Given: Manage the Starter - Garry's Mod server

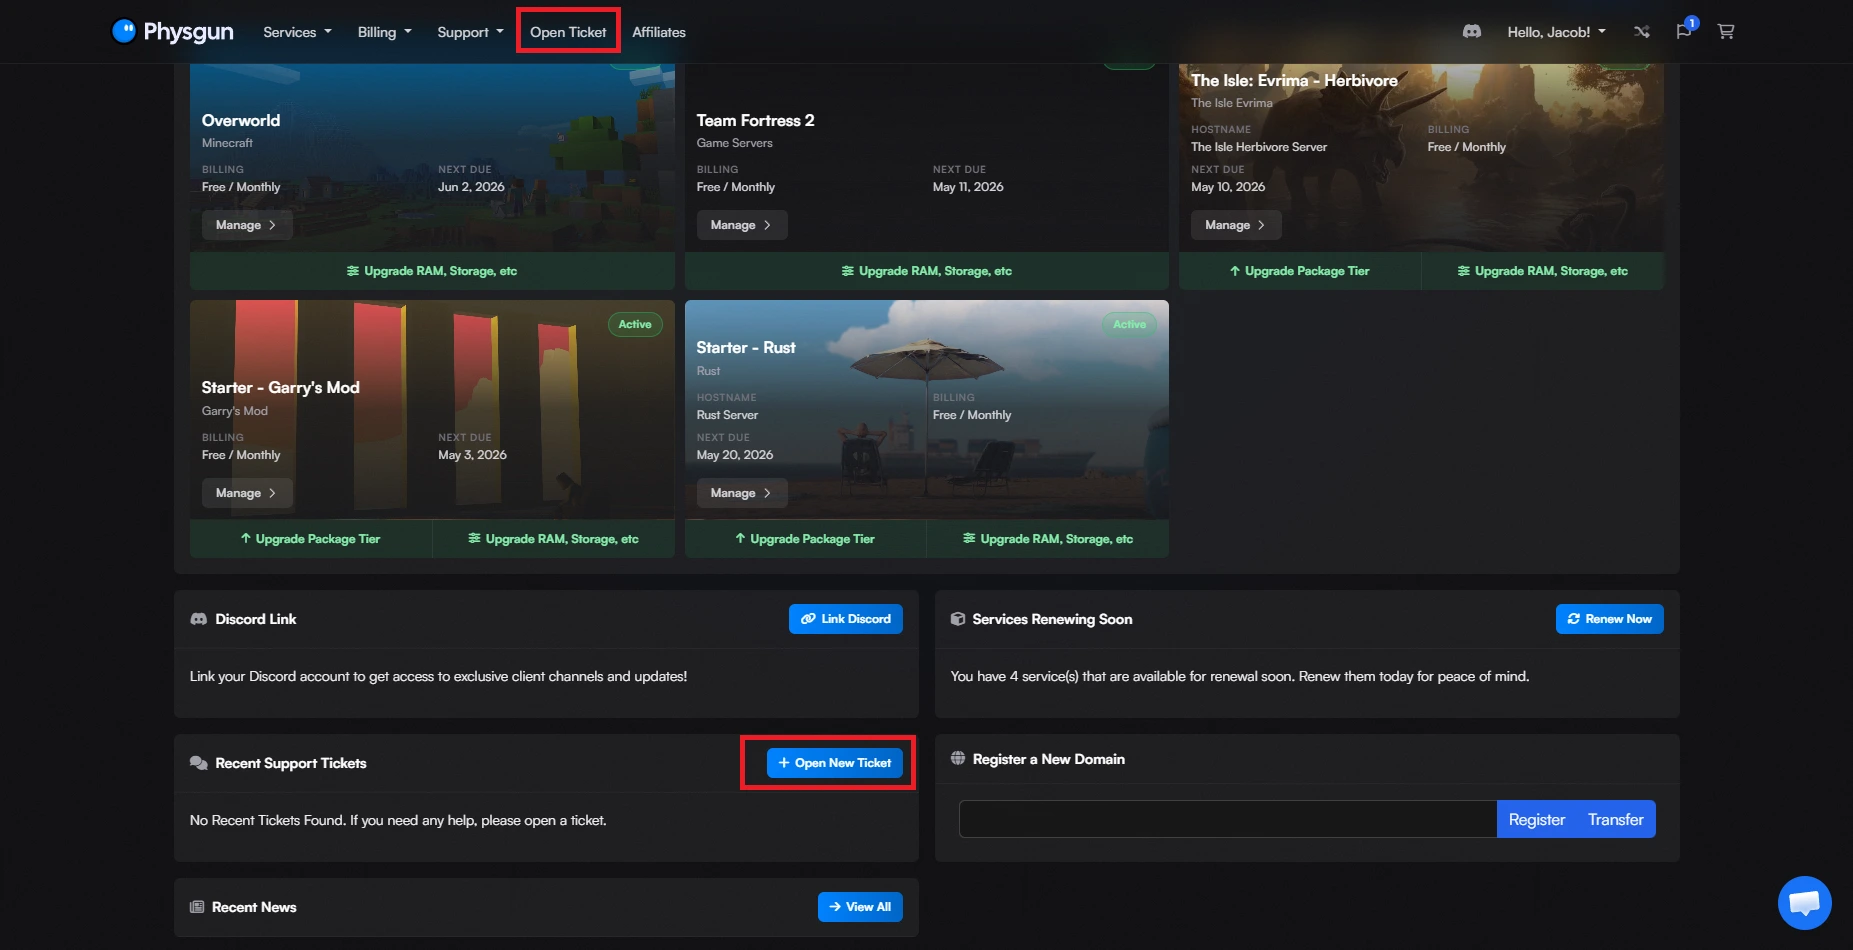Looking at the screenshot, I should (247, 493).
